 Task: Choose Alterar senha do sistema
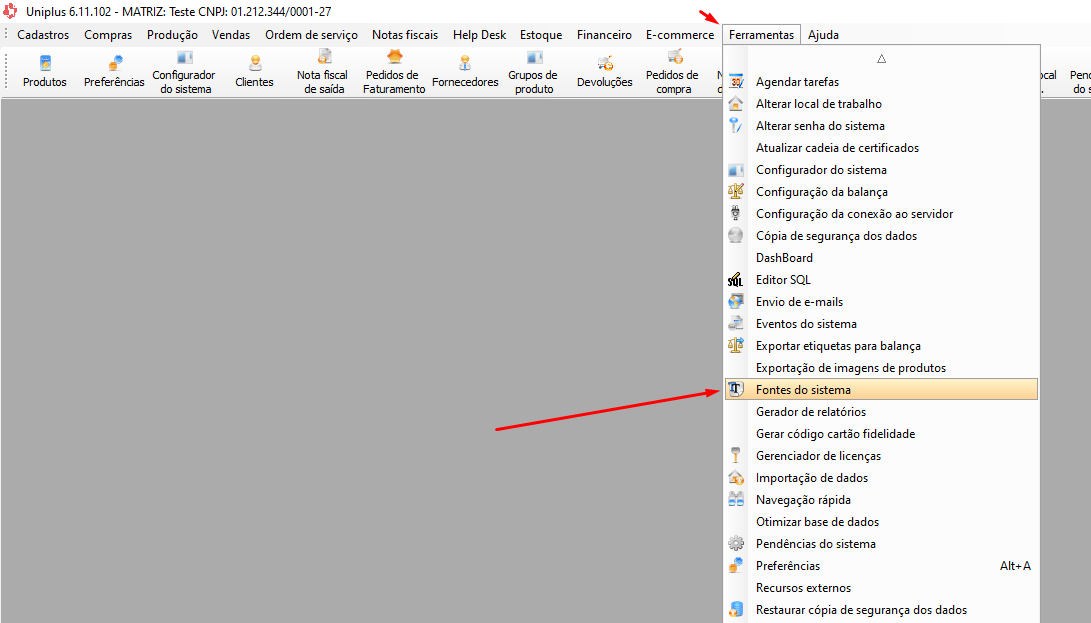882,126
